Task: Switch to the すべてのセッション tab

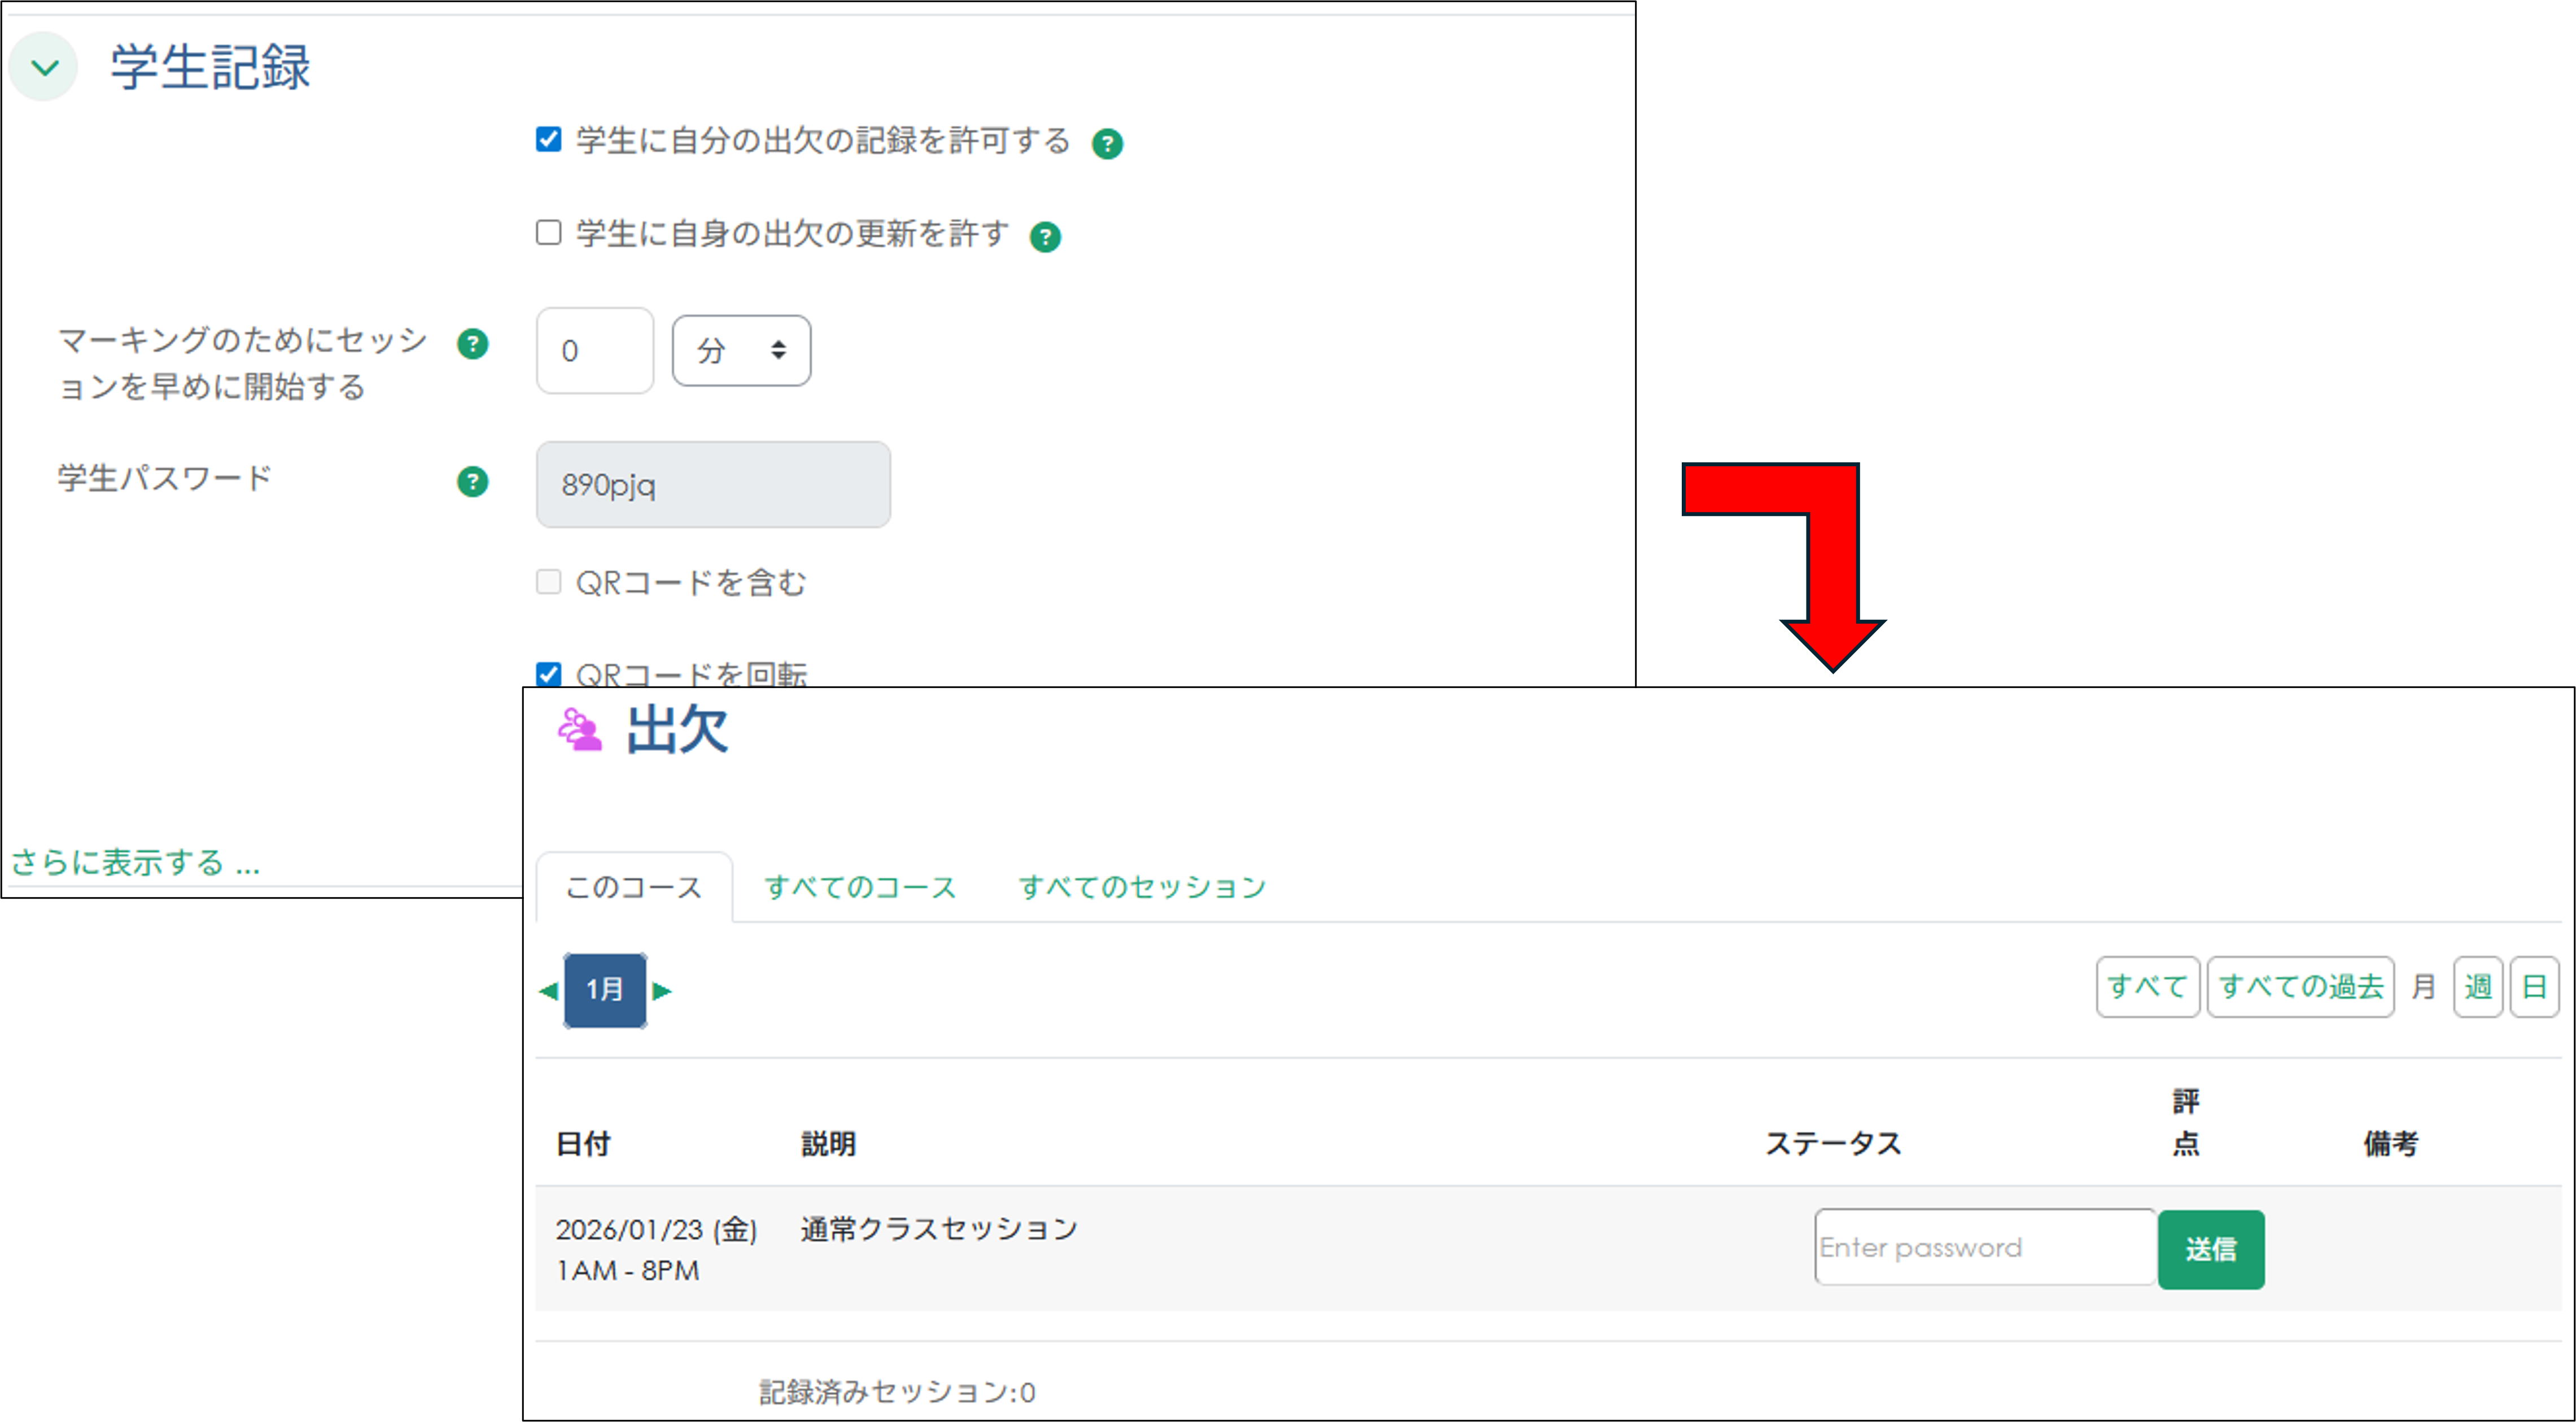Action: pos(1142,886)
